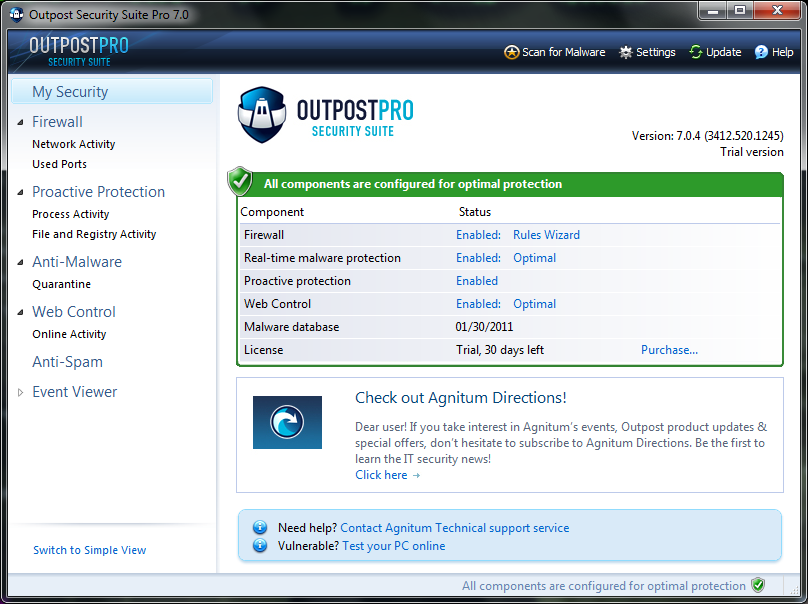Viewport: 808px width, 604px height.
Task: Click Optimal link for Real-time malware protection
Action: [534, 258]
